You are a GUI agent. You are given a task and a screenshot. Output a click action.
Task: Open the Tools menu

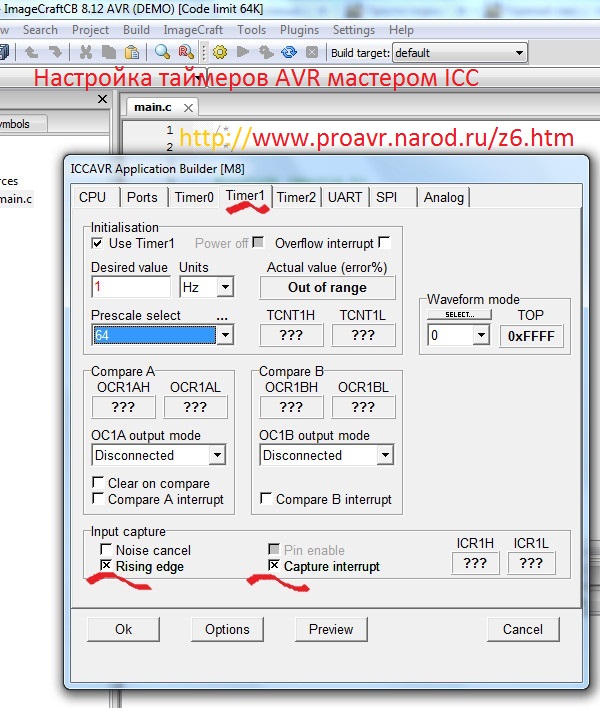tap(251, 30)
